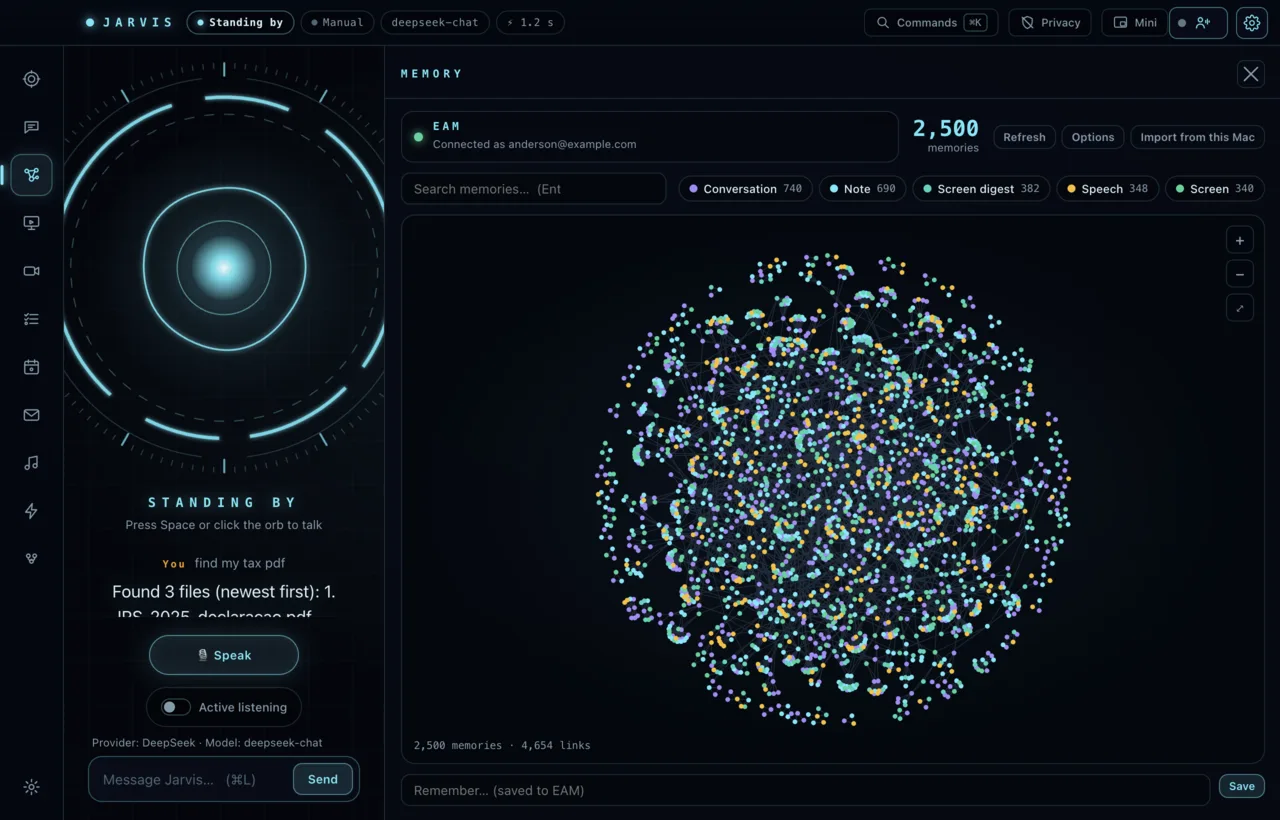Image resolution: width=1280 pixels, height=820 pixels.
Task: Toggle the Note 690 filter chip
Action: [x=863, y=189]
